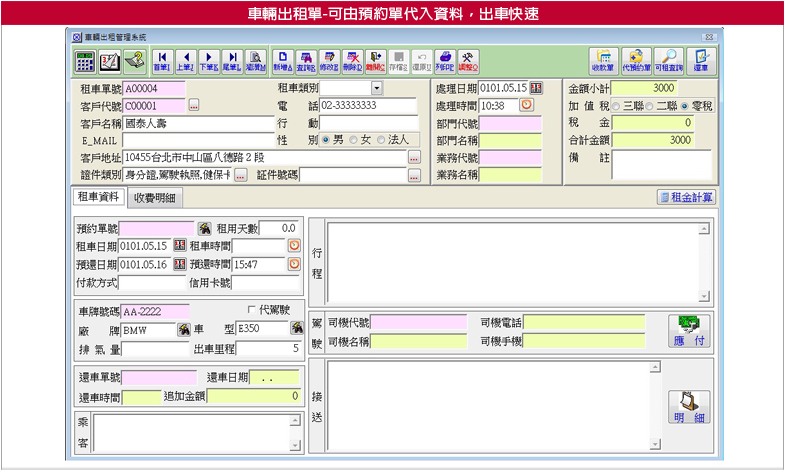
Task: Go to first record with 首筆 icon
Action: tap(162, 59)
